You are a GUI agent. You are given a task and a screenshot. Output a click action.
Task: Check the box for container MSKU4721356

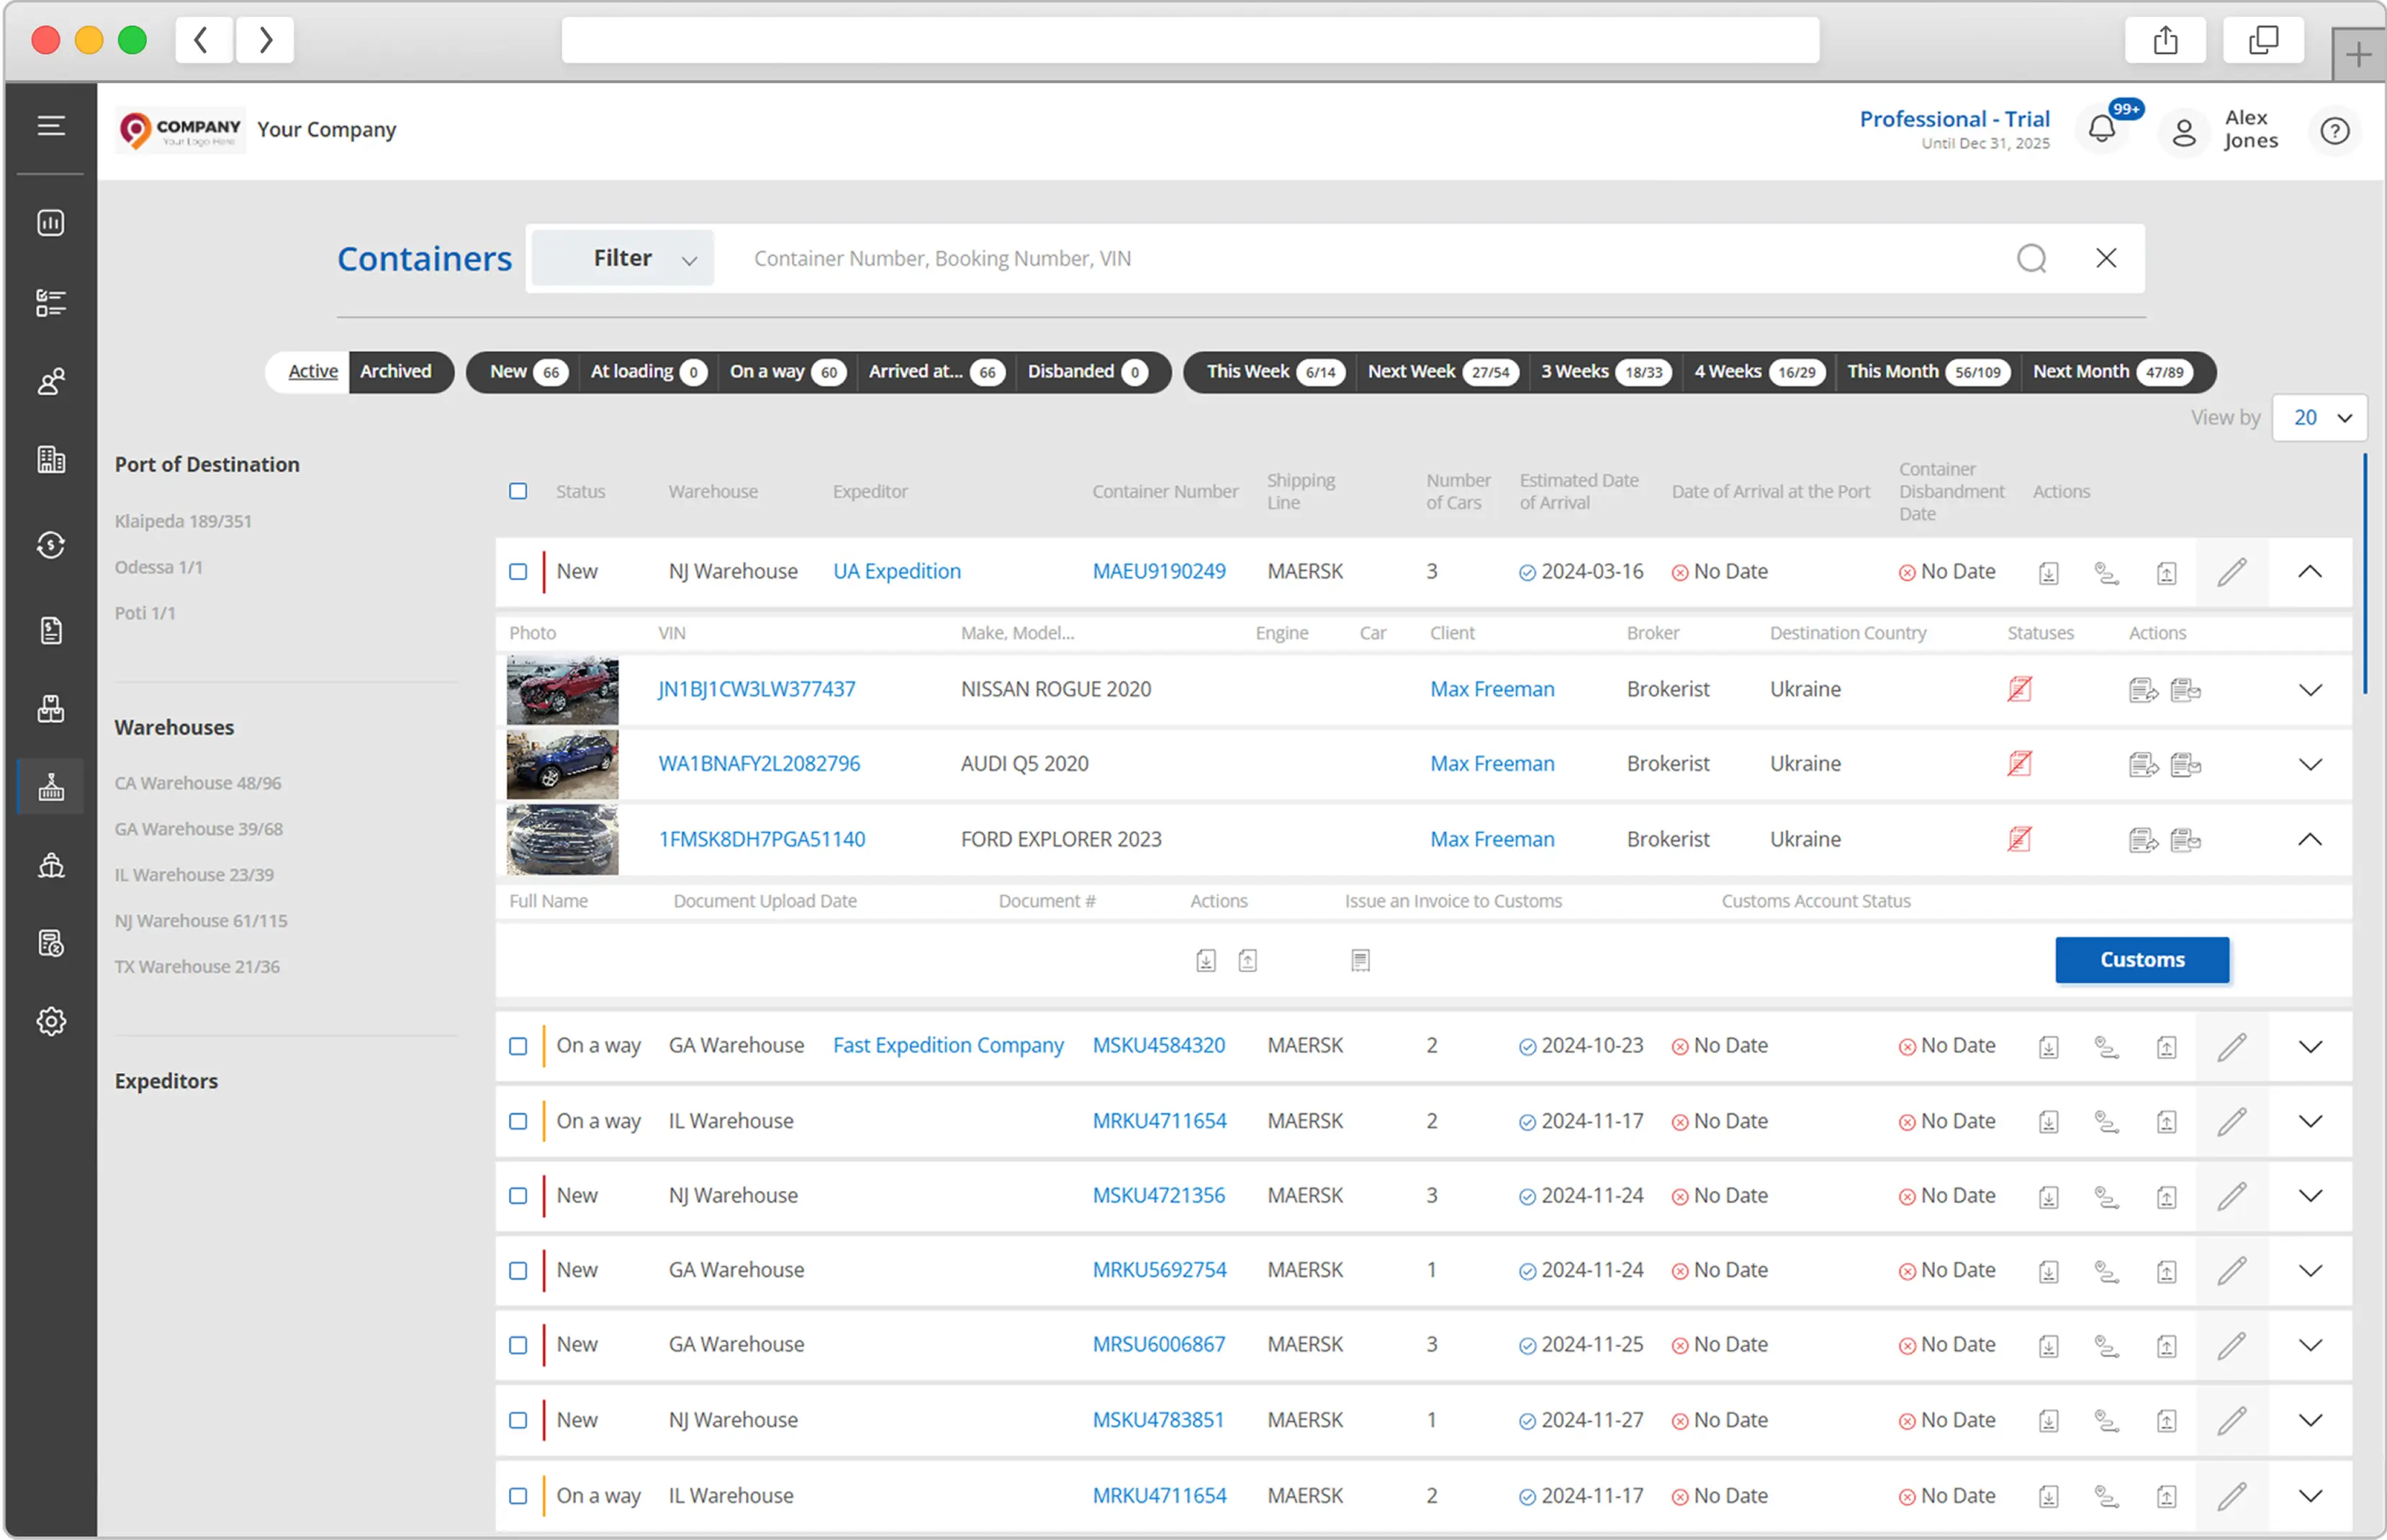point(518,1196)
